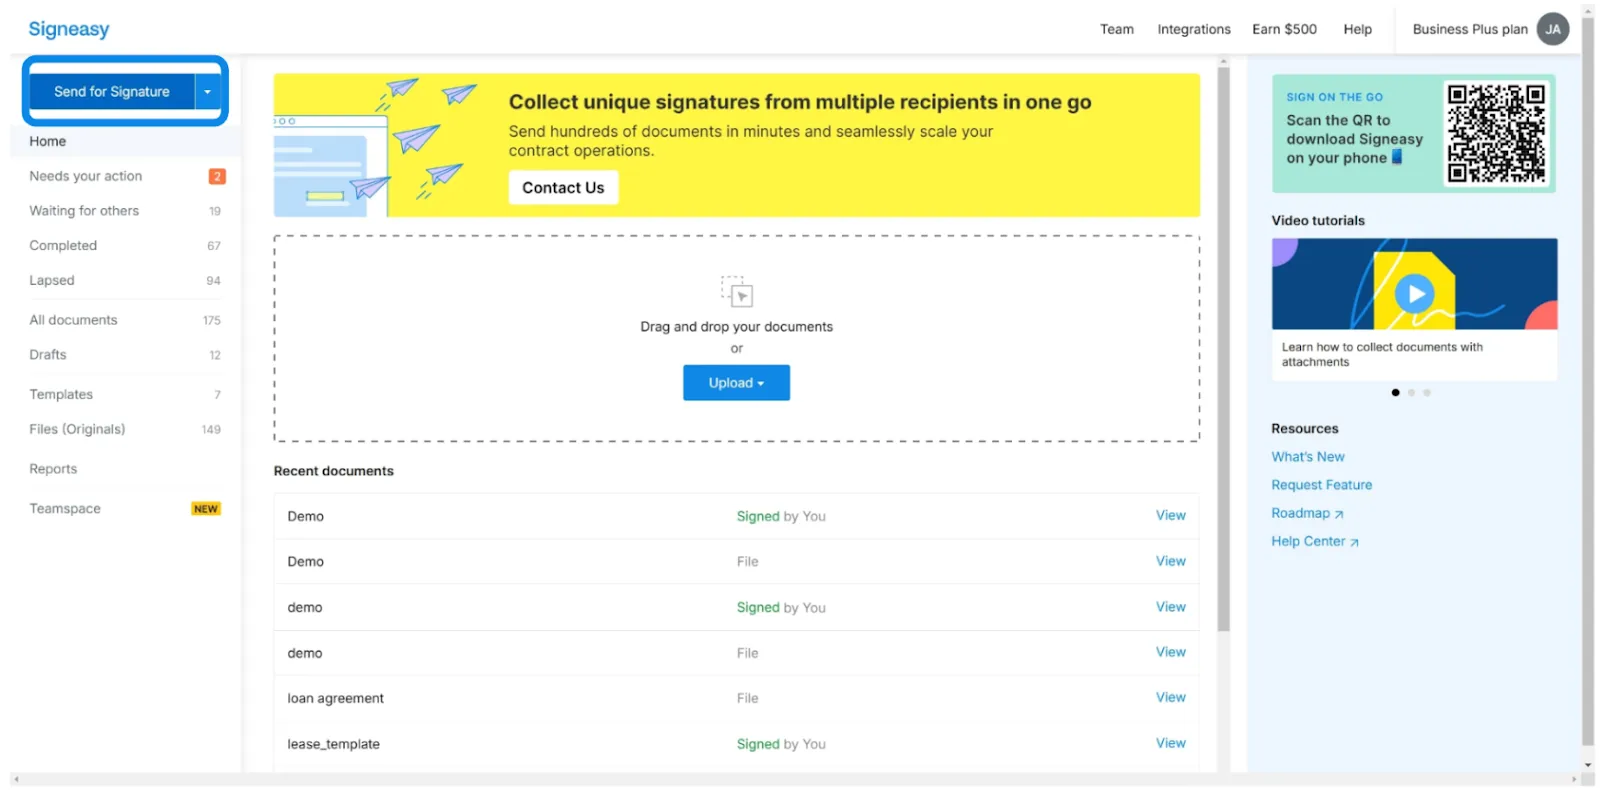Open the Help Center link

(1308, 541)
